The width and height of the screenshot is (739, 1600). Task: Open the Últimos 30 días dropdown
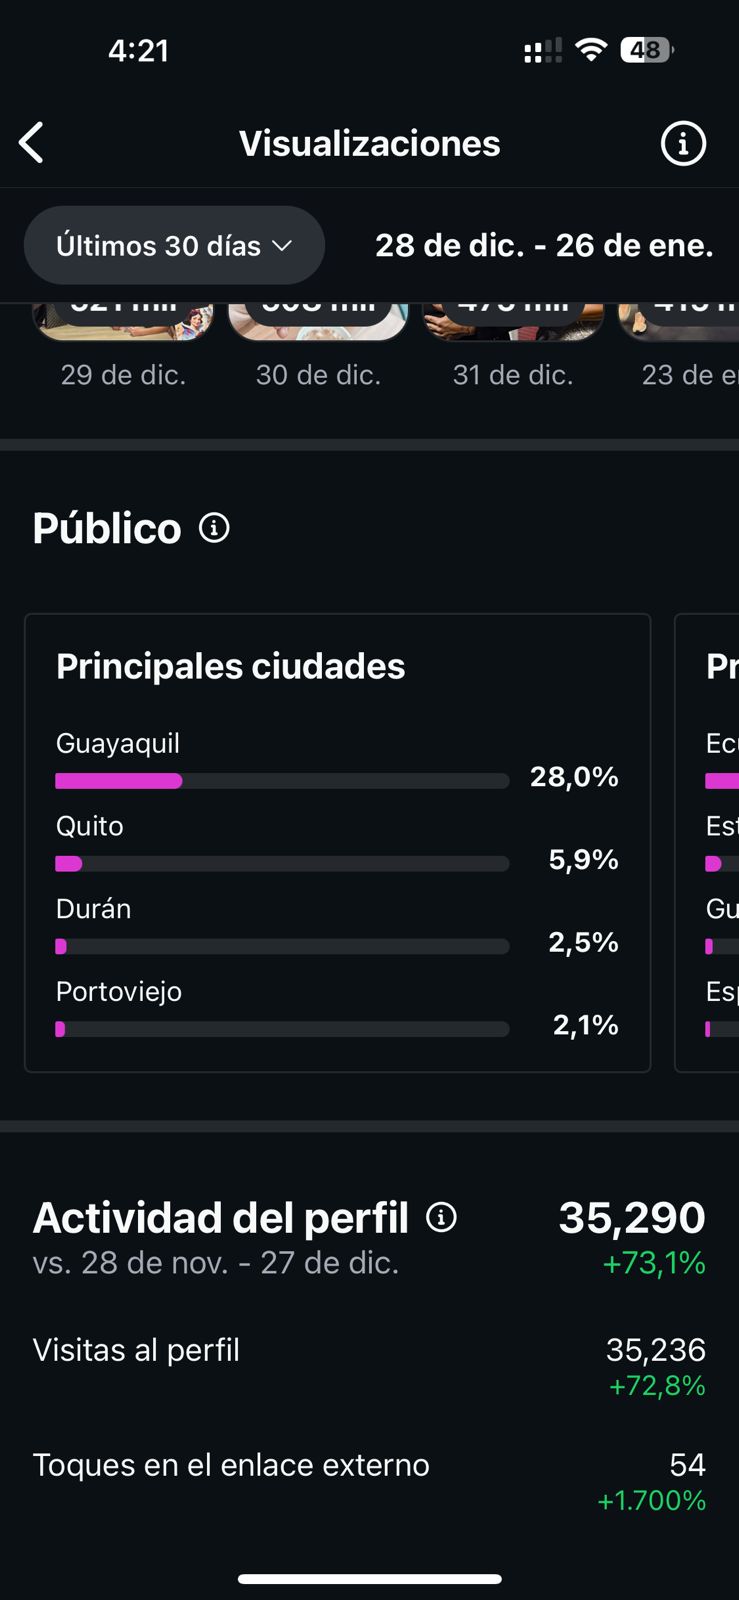pos(174,245)
